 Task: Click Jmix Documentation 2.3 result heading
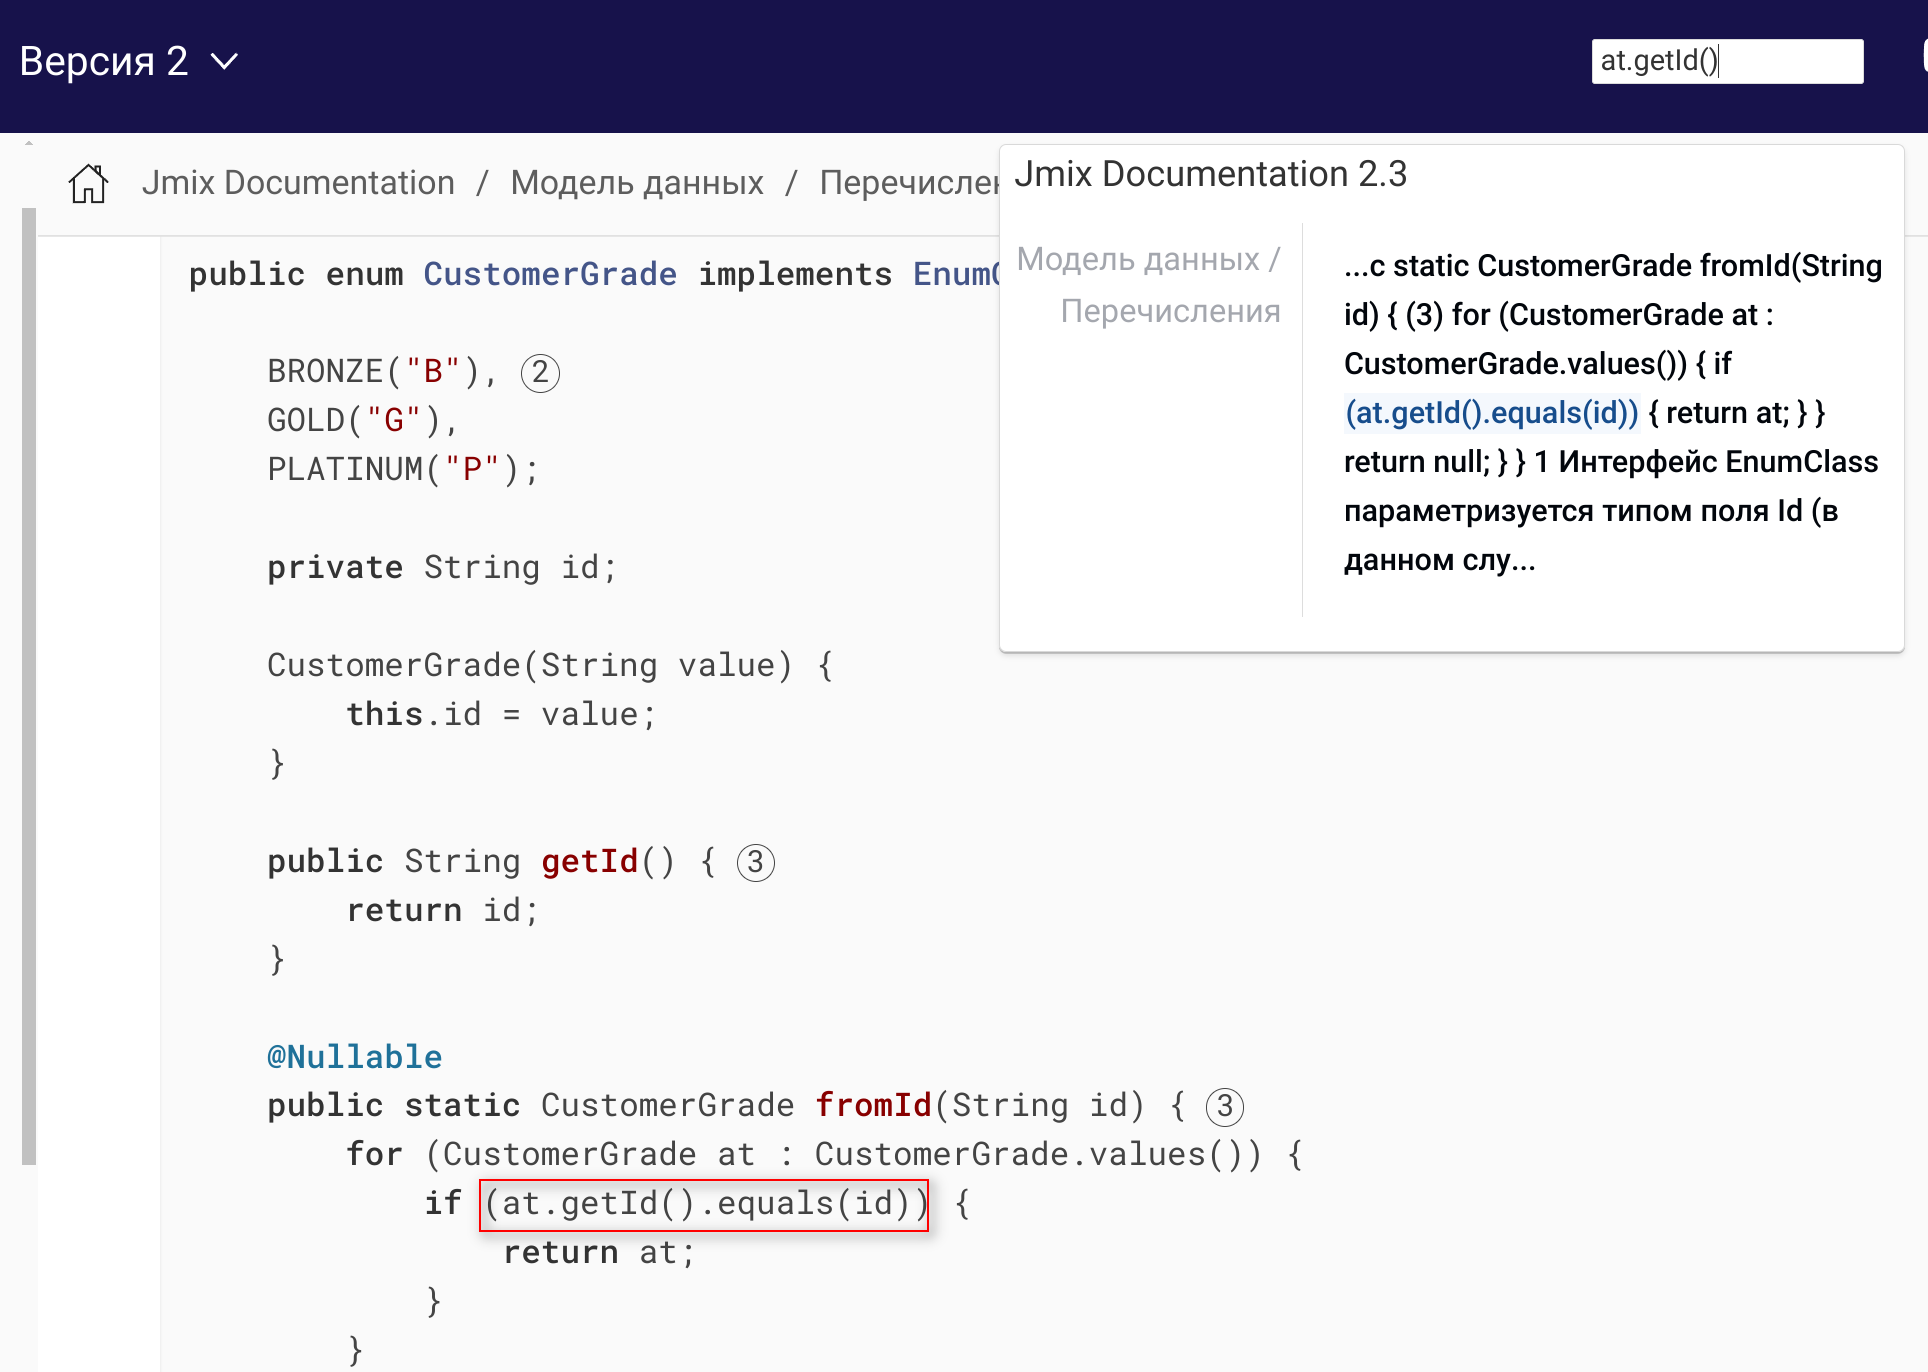pyautogui.click(x=1210, y=174)
